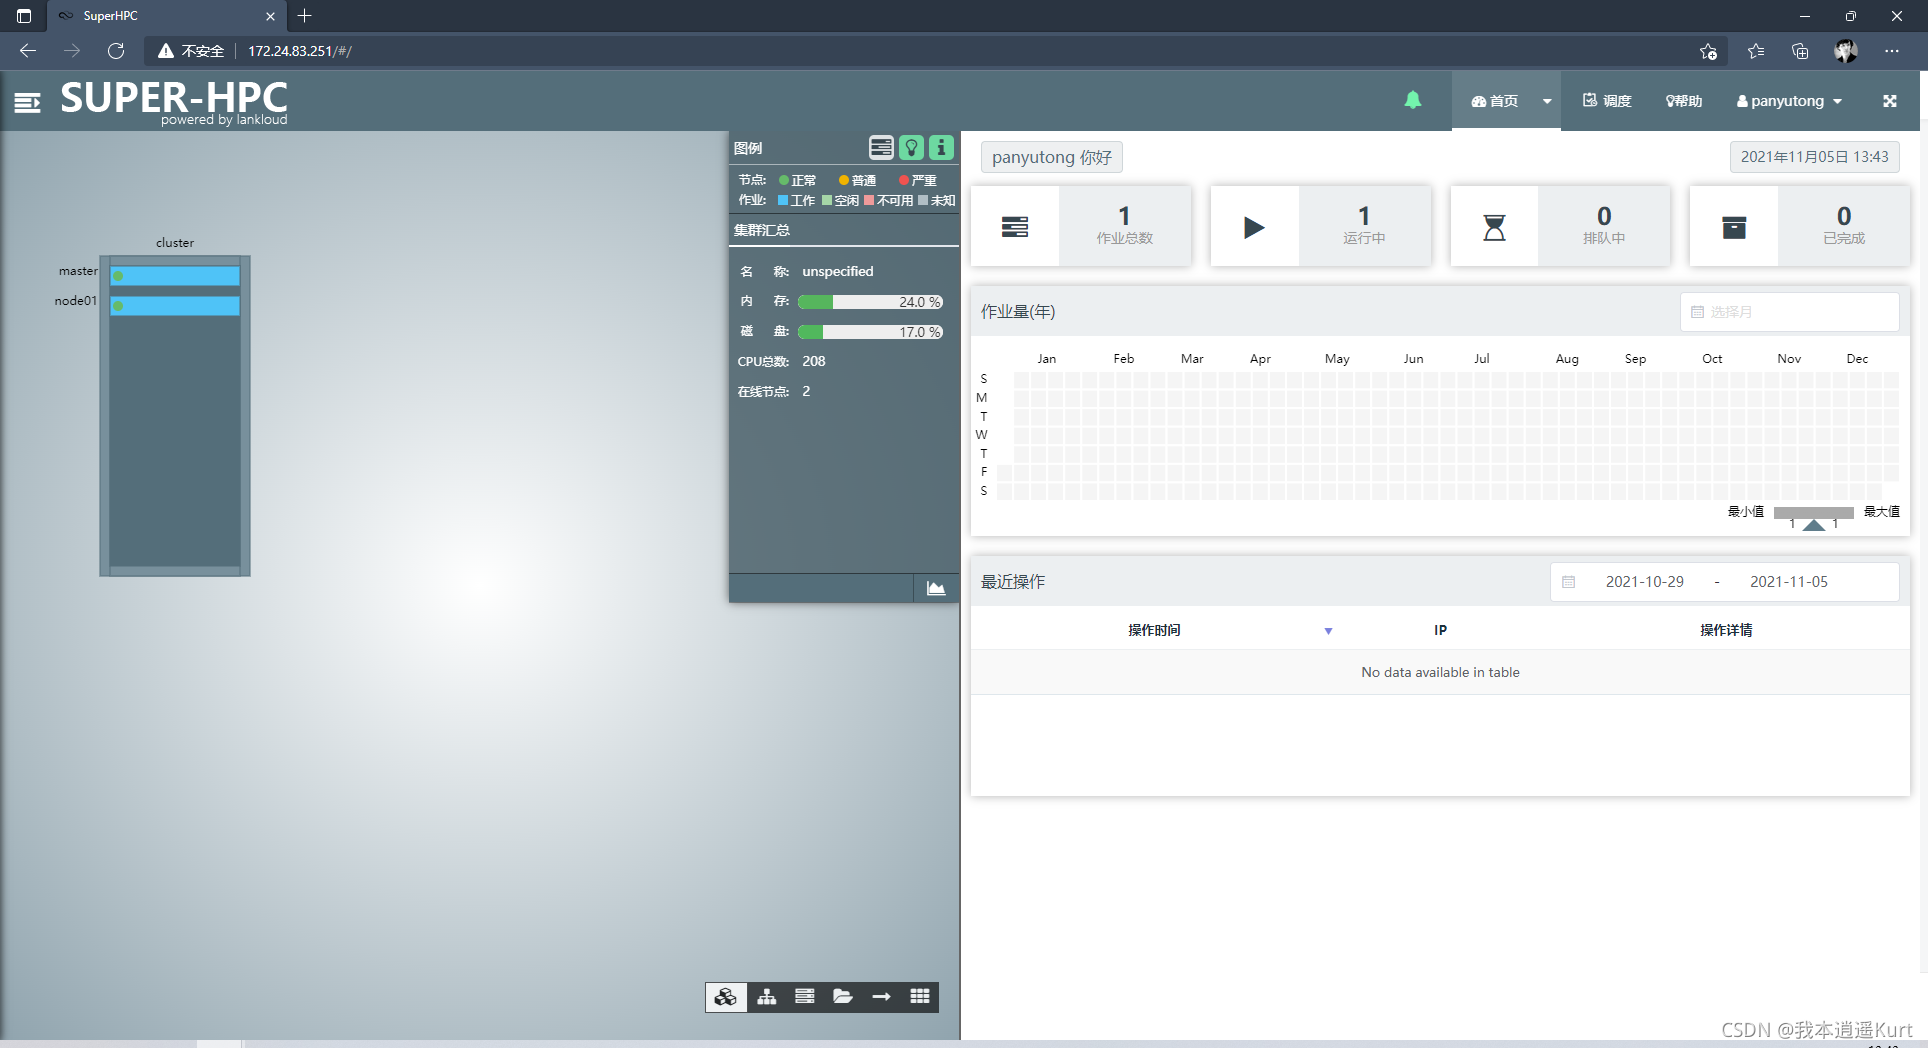Click the 集群汇总 cluster summary header
The height and width of the screenshot is (1048, 1928).
point(762,230)
